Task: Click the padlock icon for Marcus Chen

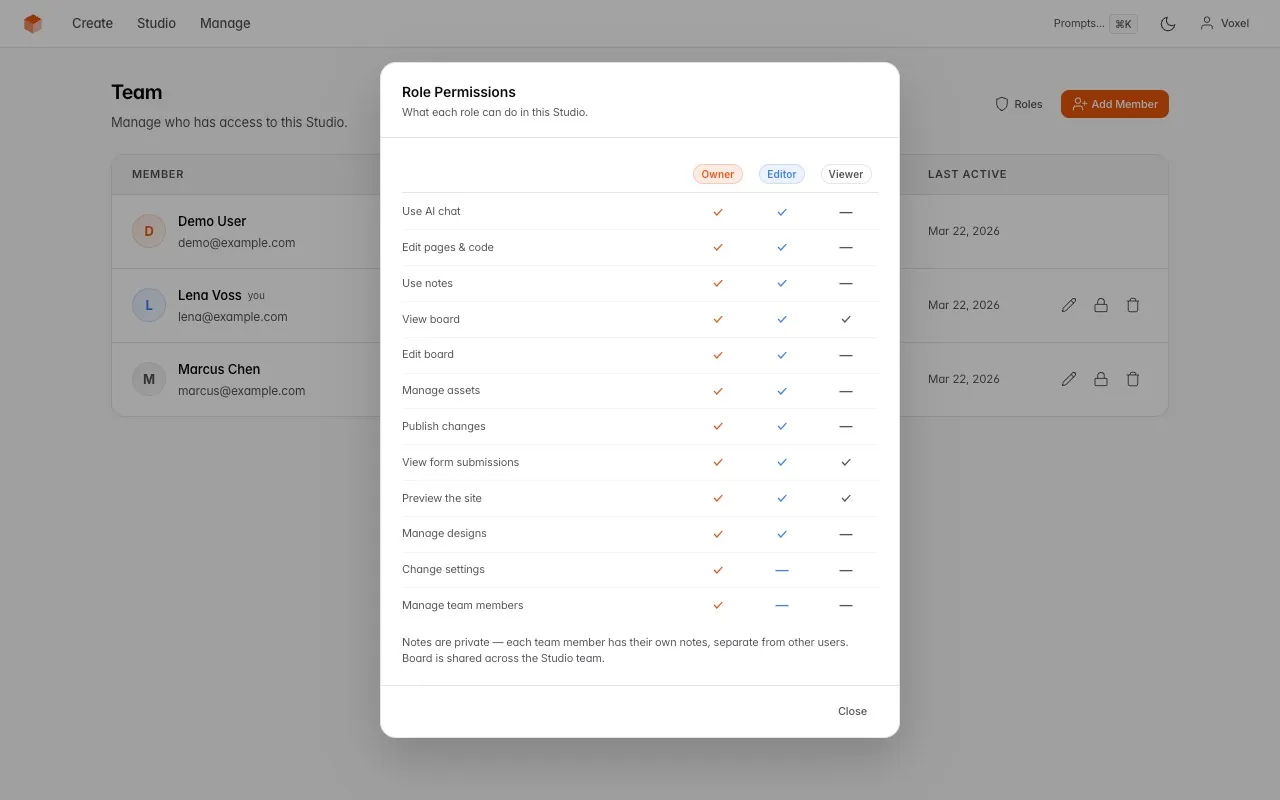Action: 1101,379
